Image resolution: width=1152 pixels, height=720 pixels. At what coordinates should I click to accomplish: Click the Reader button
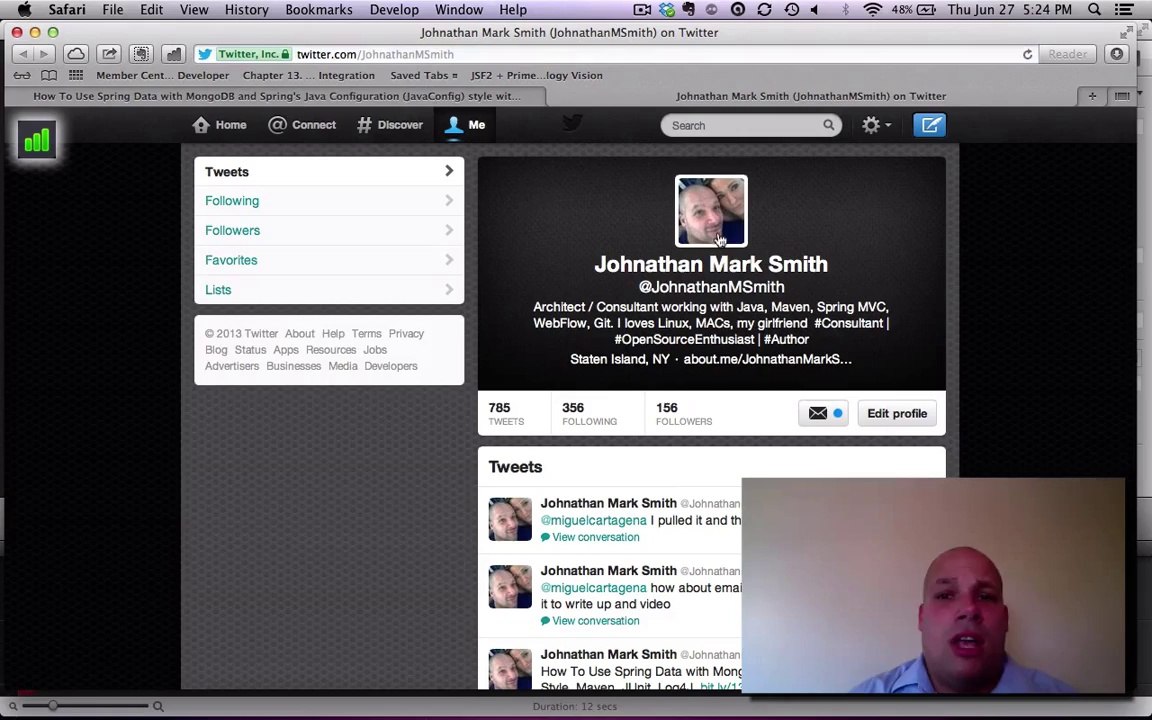pyautogui.click(x=1068, y=54)
